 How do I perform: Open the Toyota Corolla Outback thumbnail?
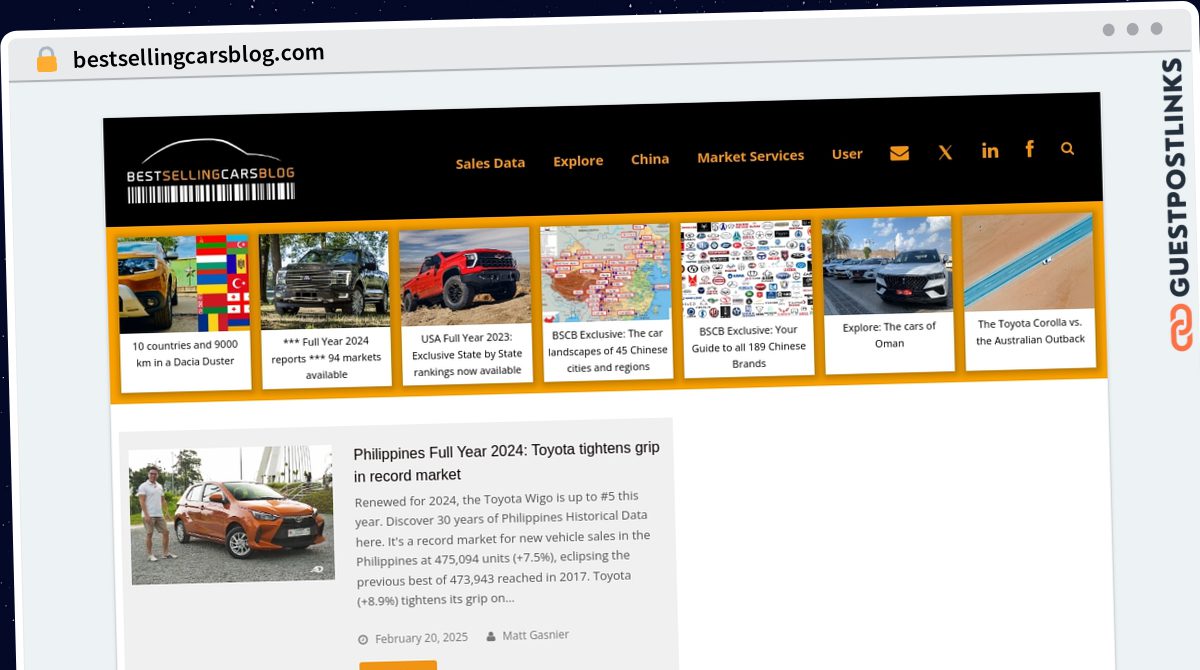click(1028, 261)
